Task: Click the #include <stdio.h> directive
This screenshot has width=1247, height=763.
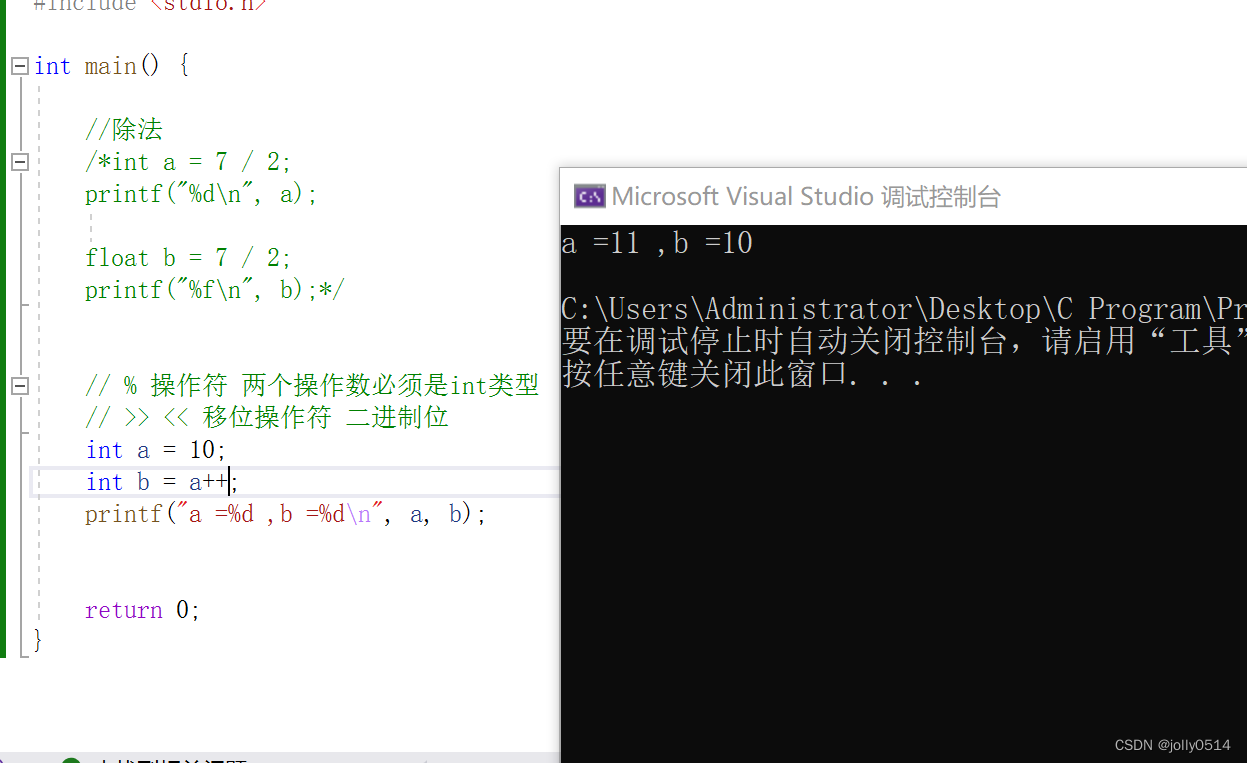Action: coord(150,6)
